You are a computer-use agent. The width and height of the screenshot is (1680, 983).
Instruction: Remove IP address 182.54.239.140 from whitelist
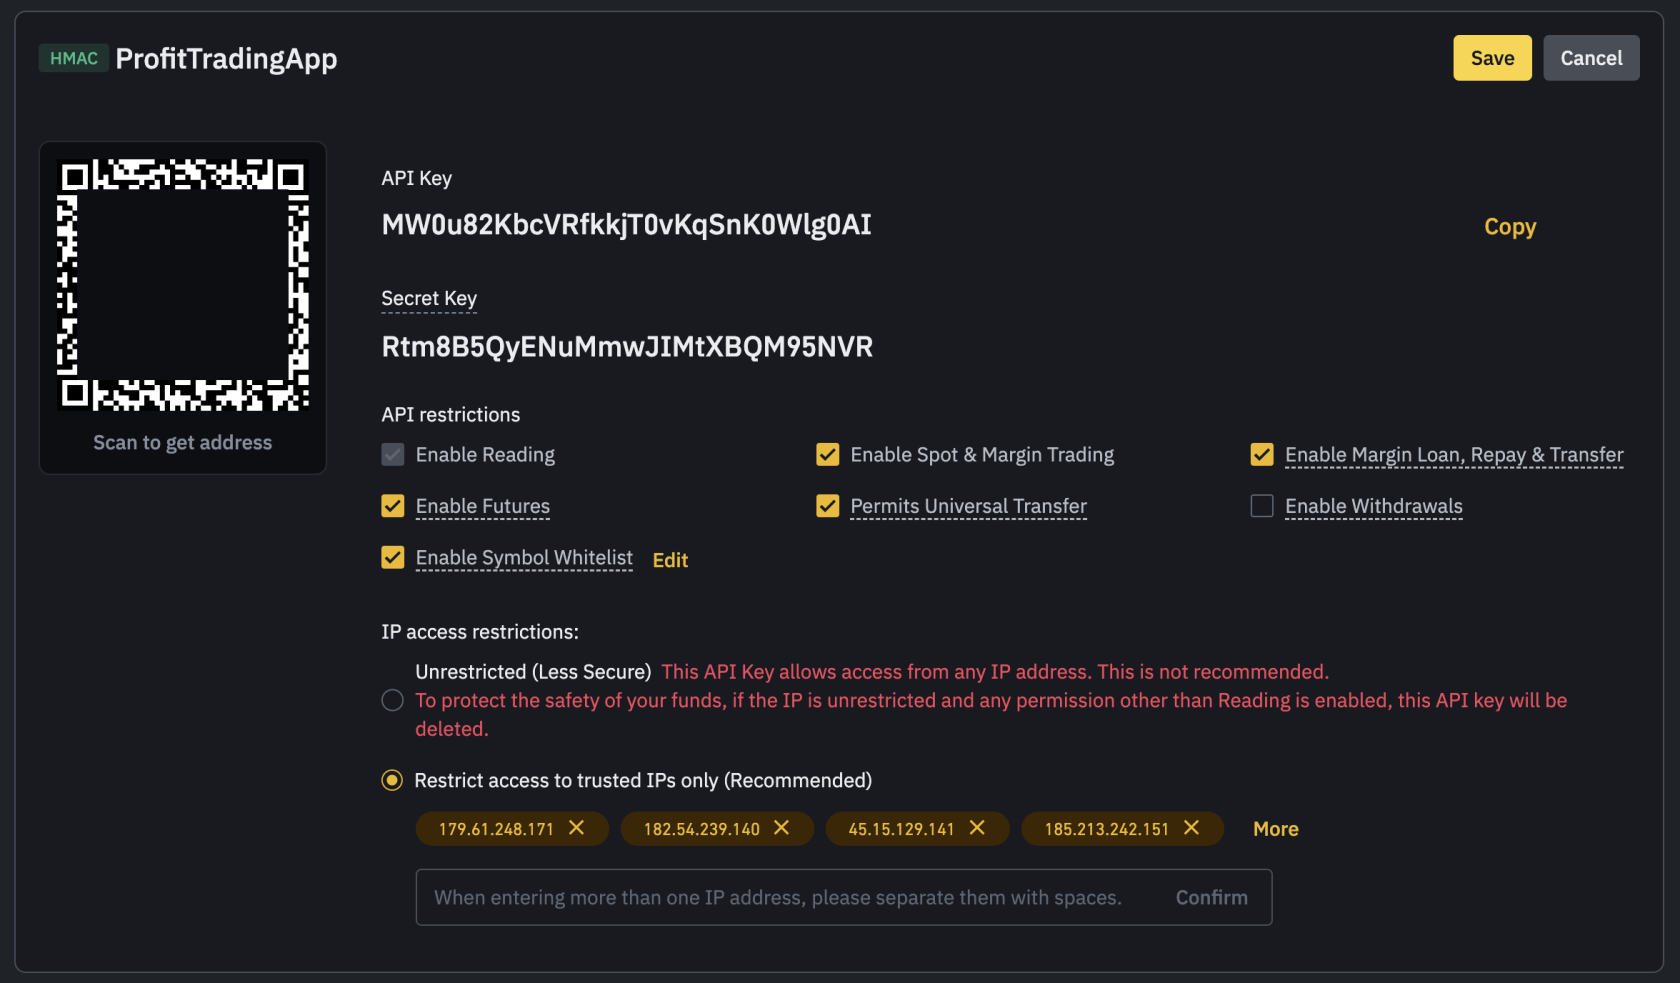pyautogui.click(x=782, y=828)
